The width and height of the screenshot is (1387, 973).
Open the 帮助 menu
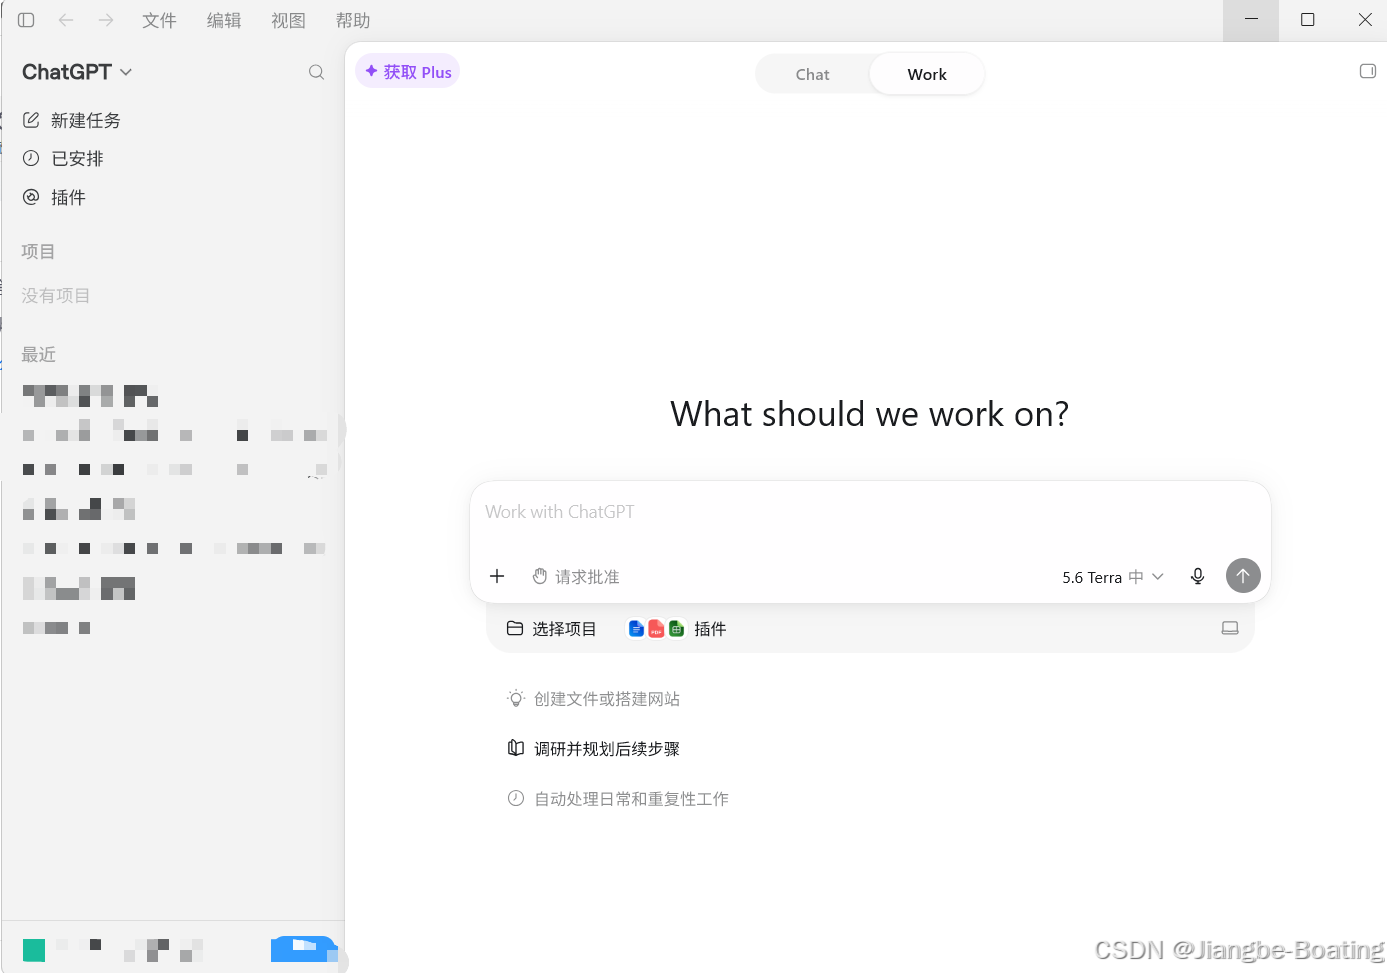tap(353, 21)
